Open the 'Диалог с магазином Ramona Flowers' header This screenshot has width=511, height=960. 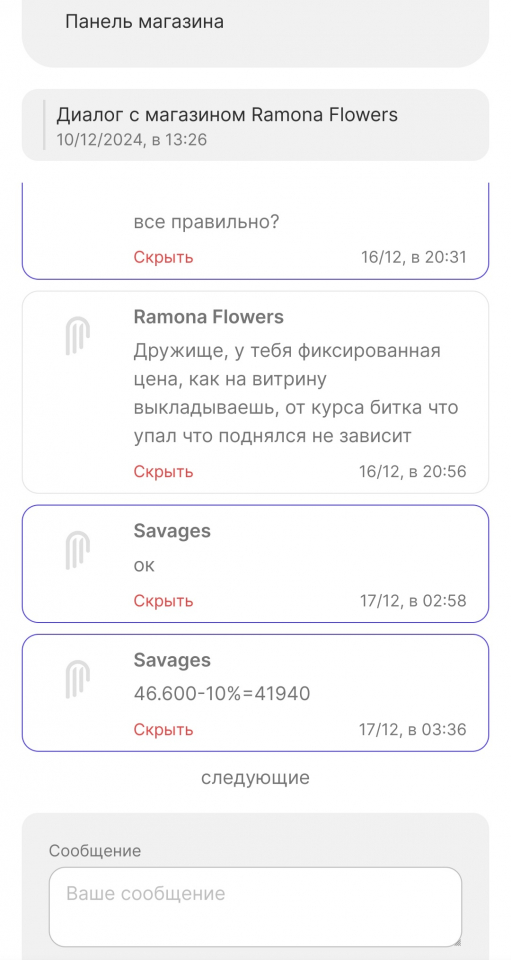click(227, 114)
